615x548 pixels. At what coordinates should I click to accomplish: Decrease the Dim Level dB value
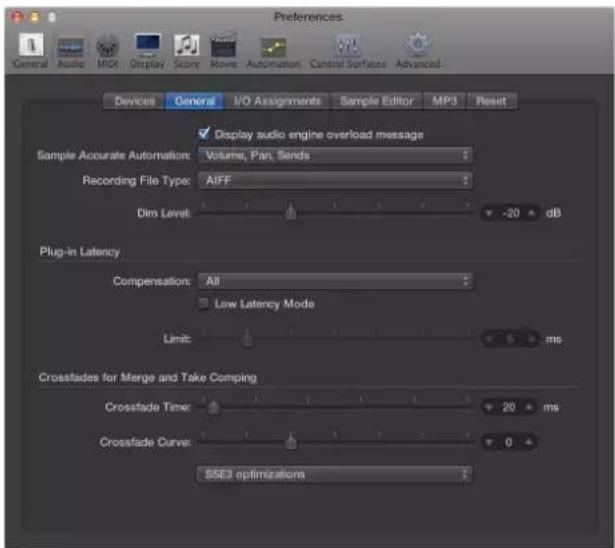tap(489, 213)
